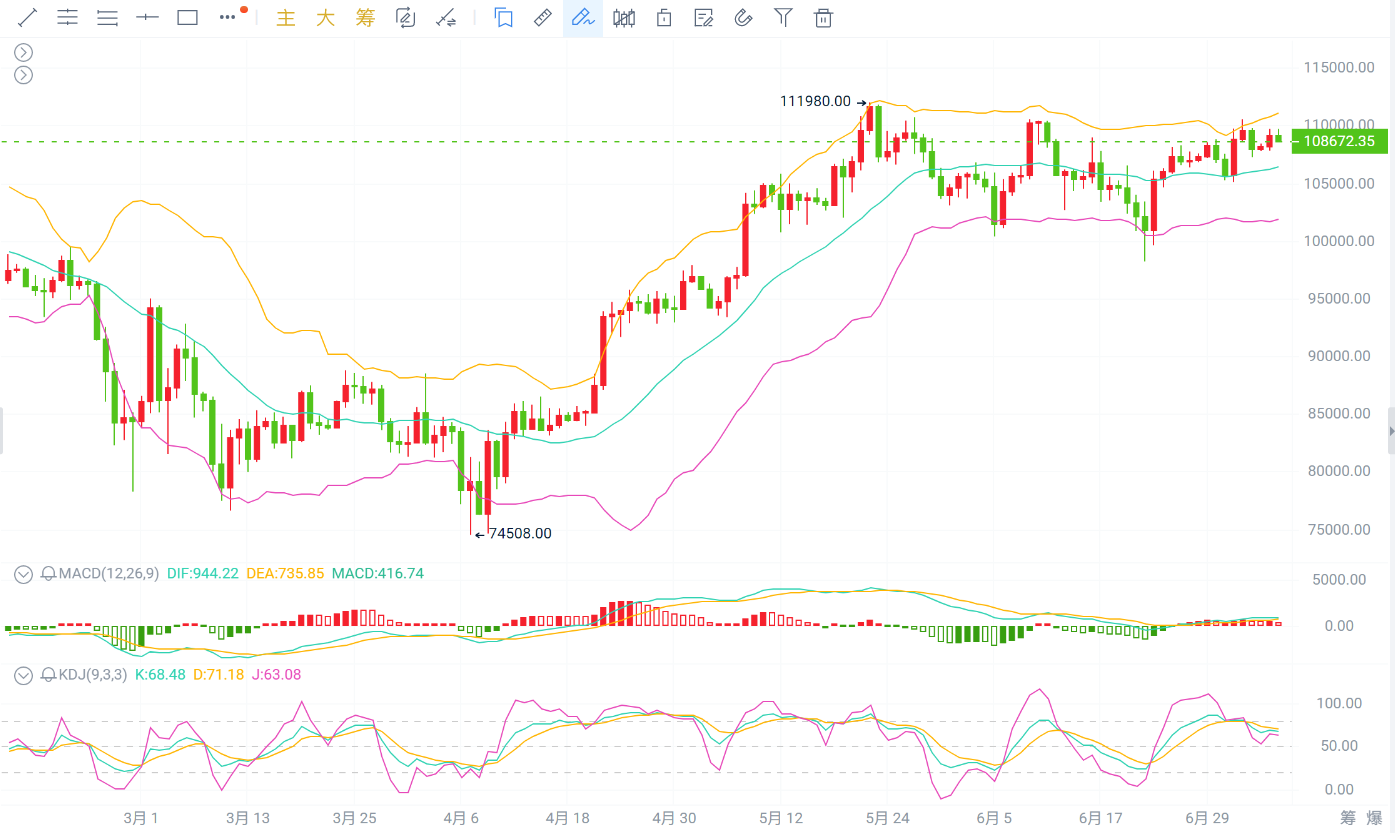The image size is (1395, 833).
Task: Select the ruler measure tool
Action: coord(543,17)
